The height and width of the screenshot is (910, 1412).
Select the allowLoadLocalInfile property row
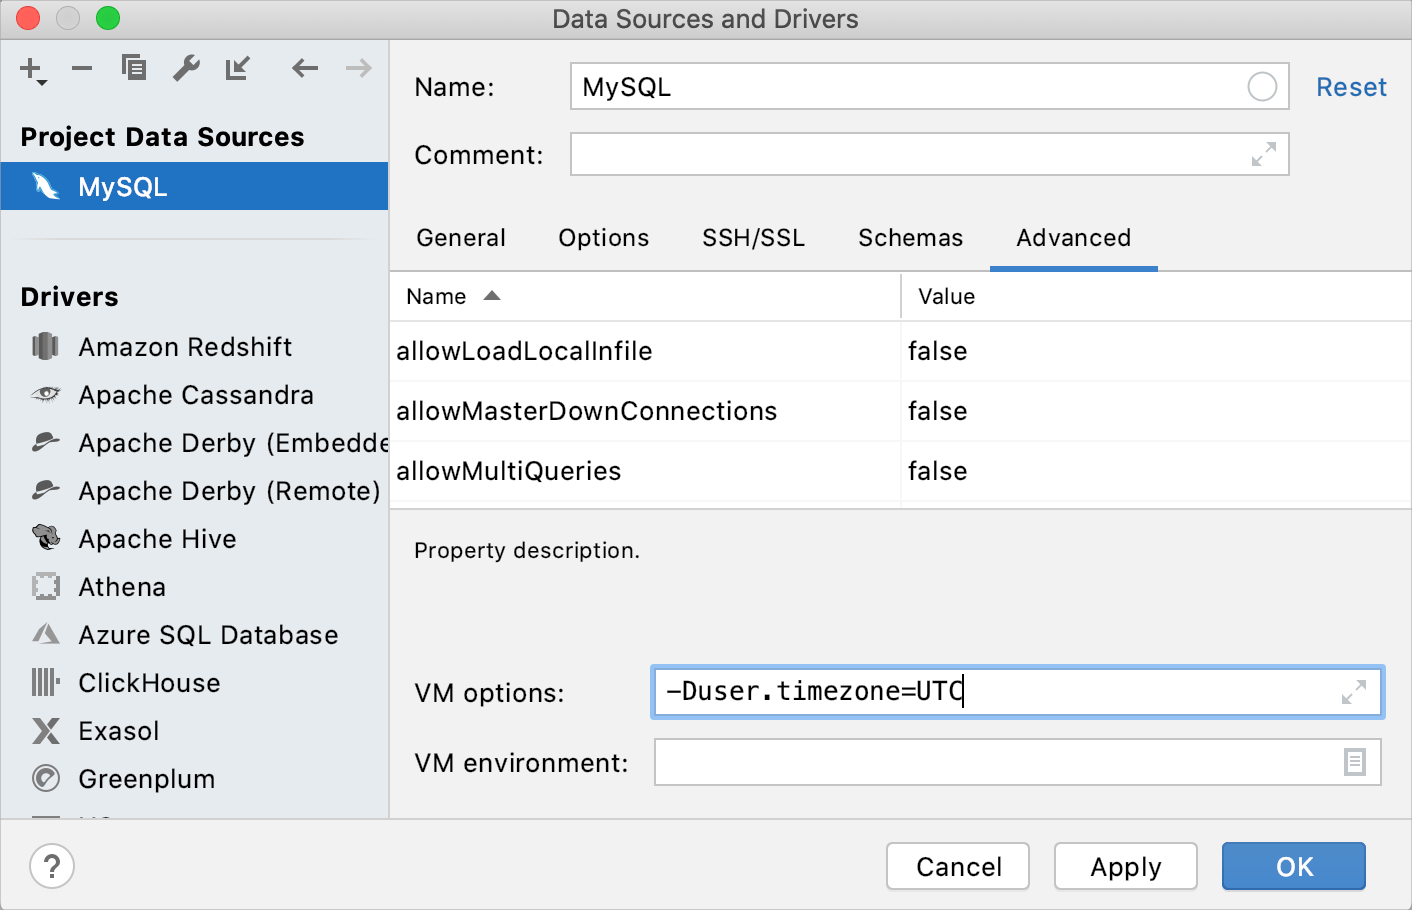coord(900,351)
